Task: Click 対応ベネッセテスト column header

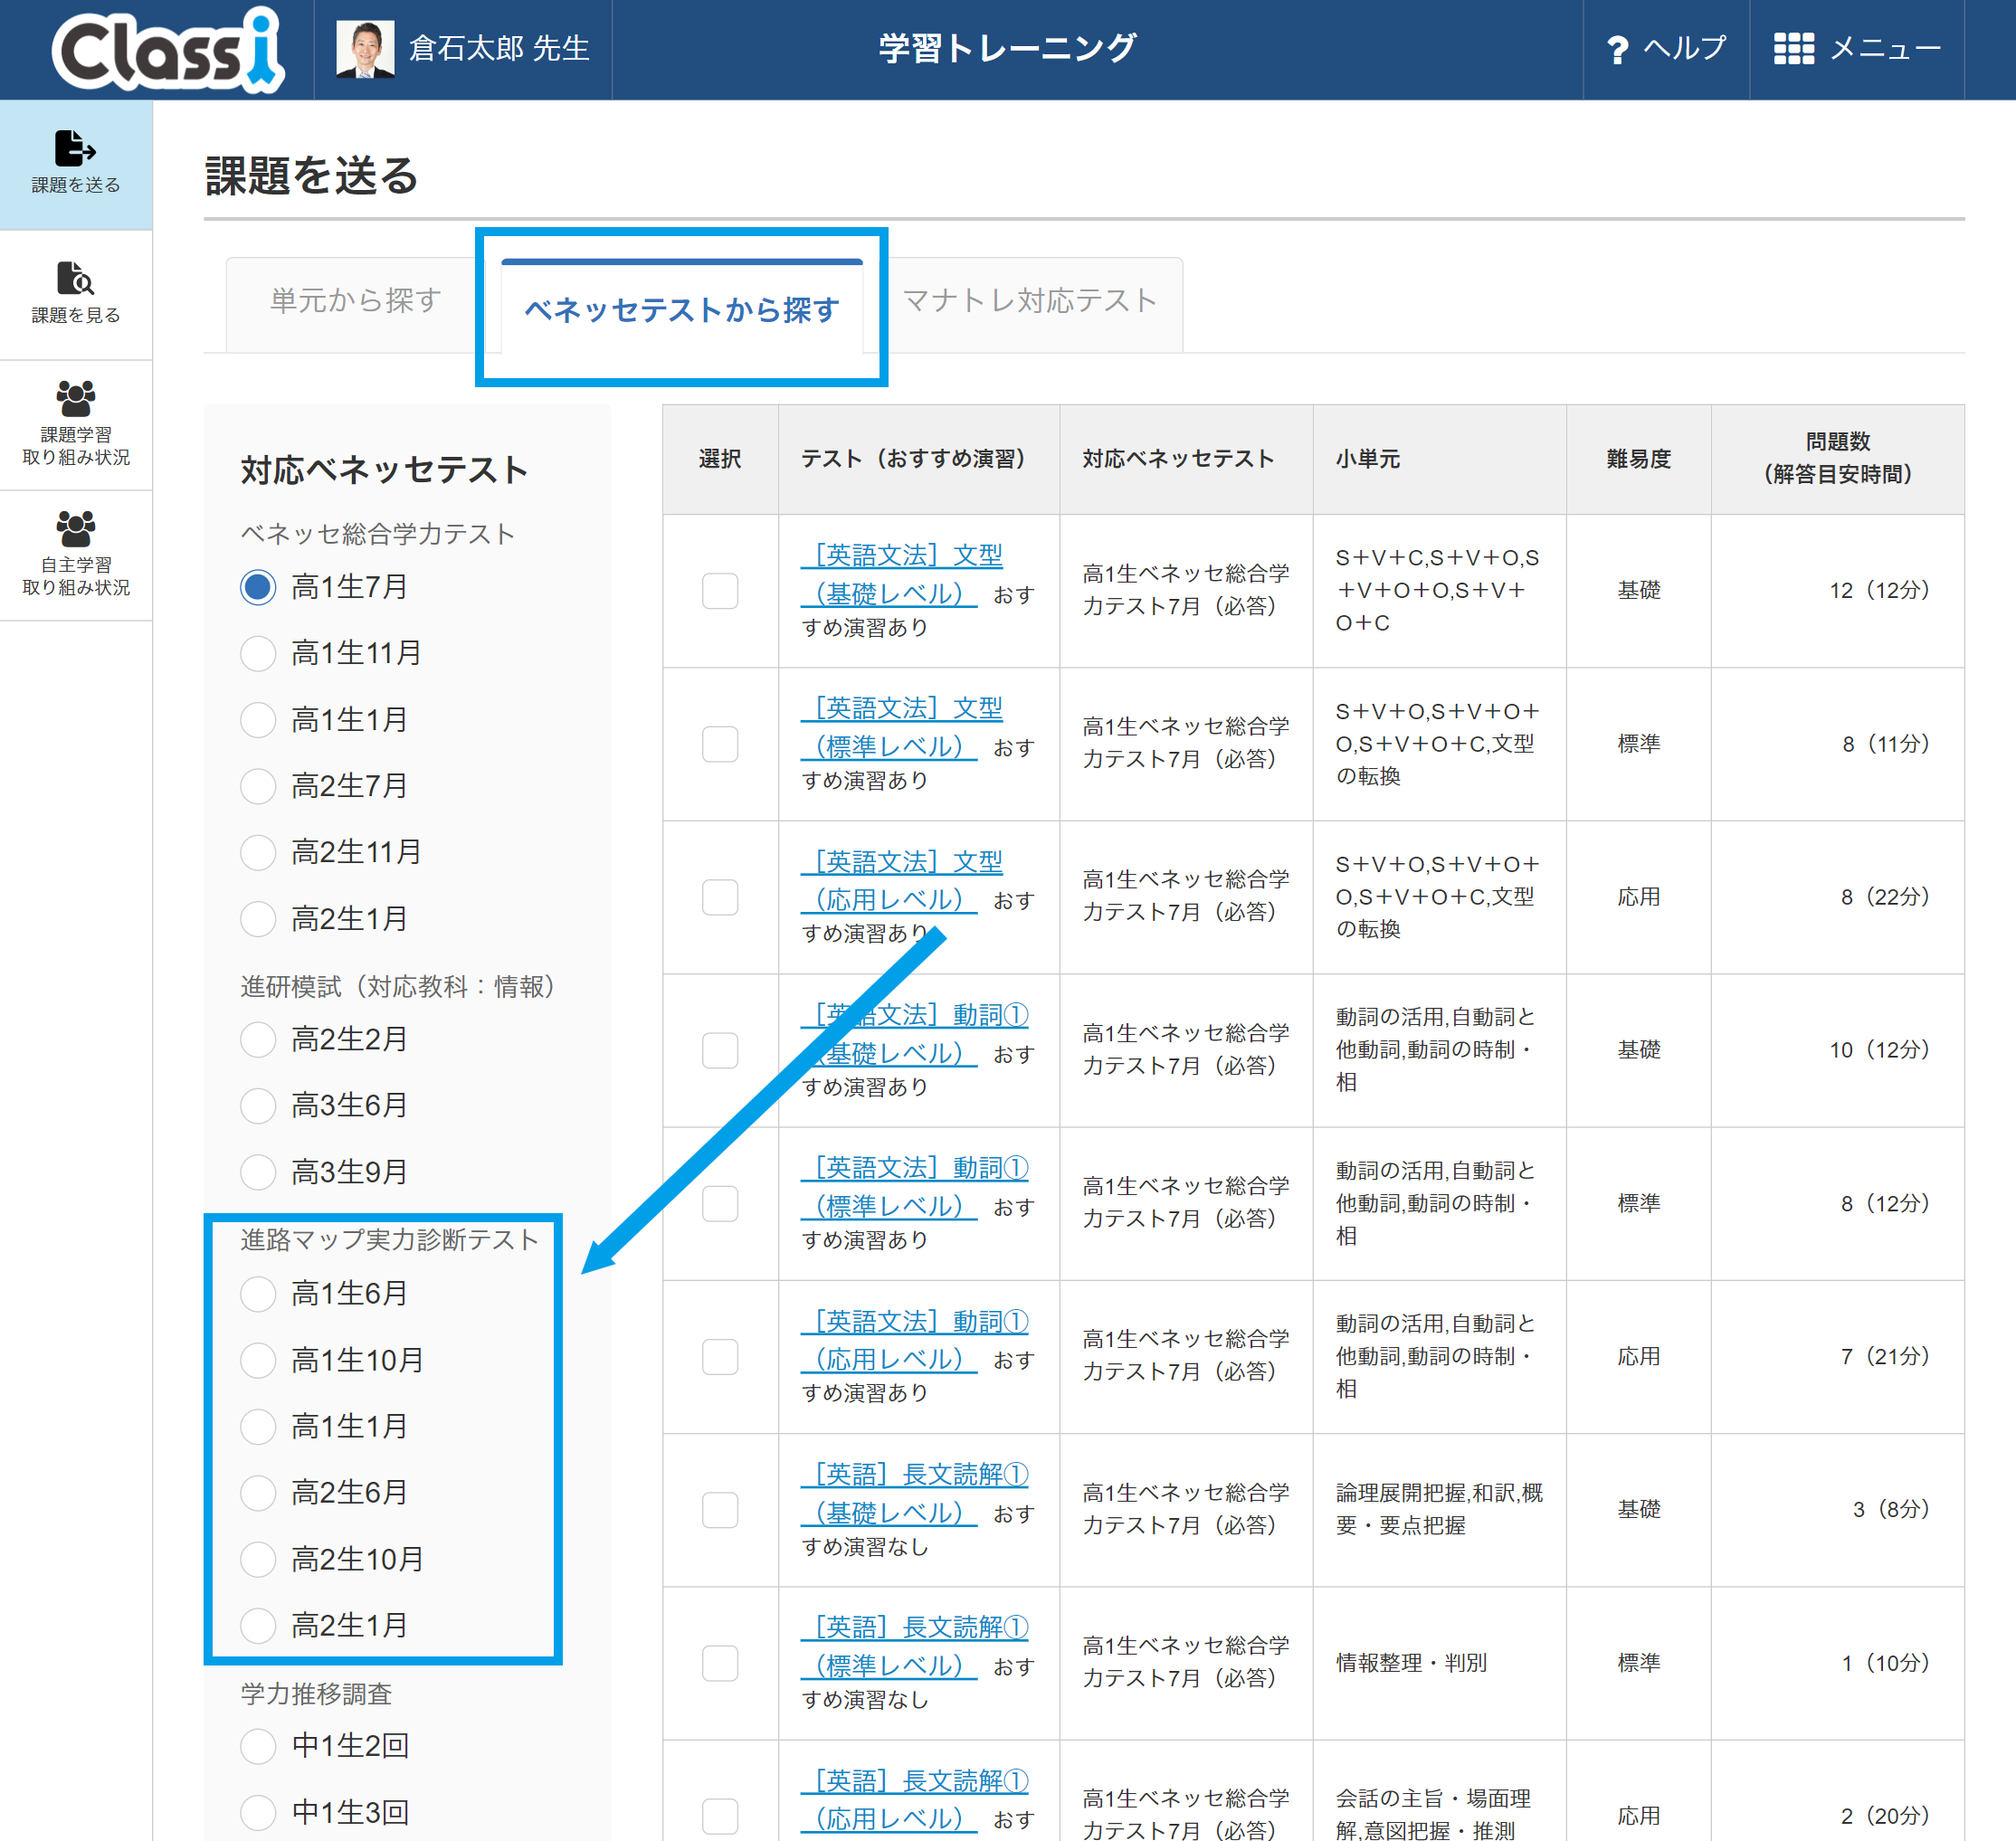Action: [1186, 459]
